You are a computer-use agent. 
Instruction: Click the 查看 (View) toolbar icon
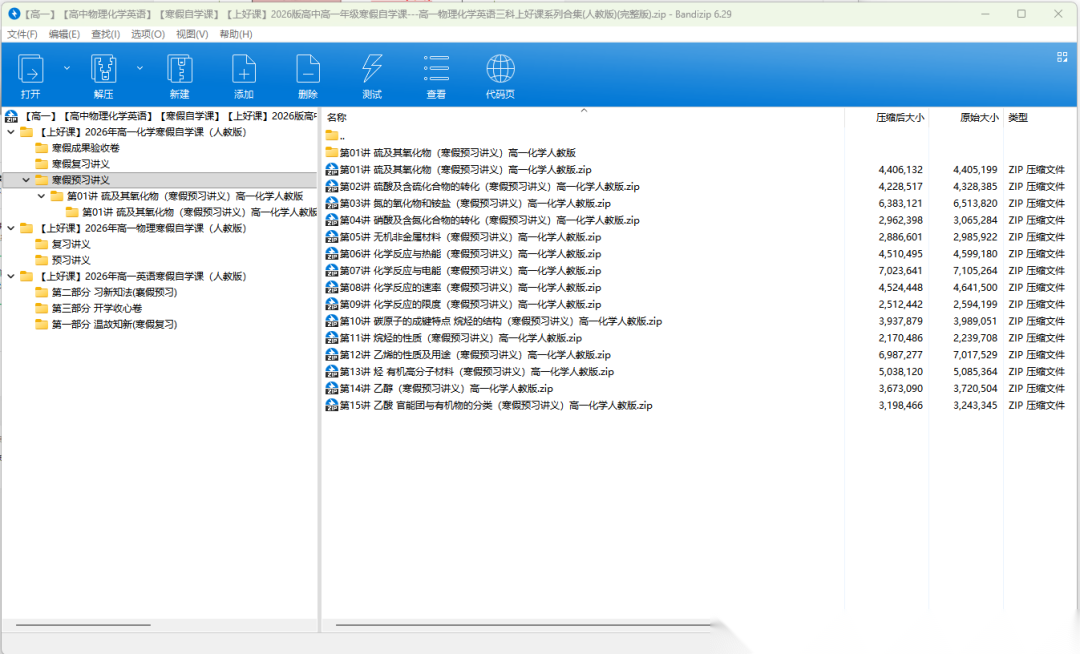pos(436,70)
